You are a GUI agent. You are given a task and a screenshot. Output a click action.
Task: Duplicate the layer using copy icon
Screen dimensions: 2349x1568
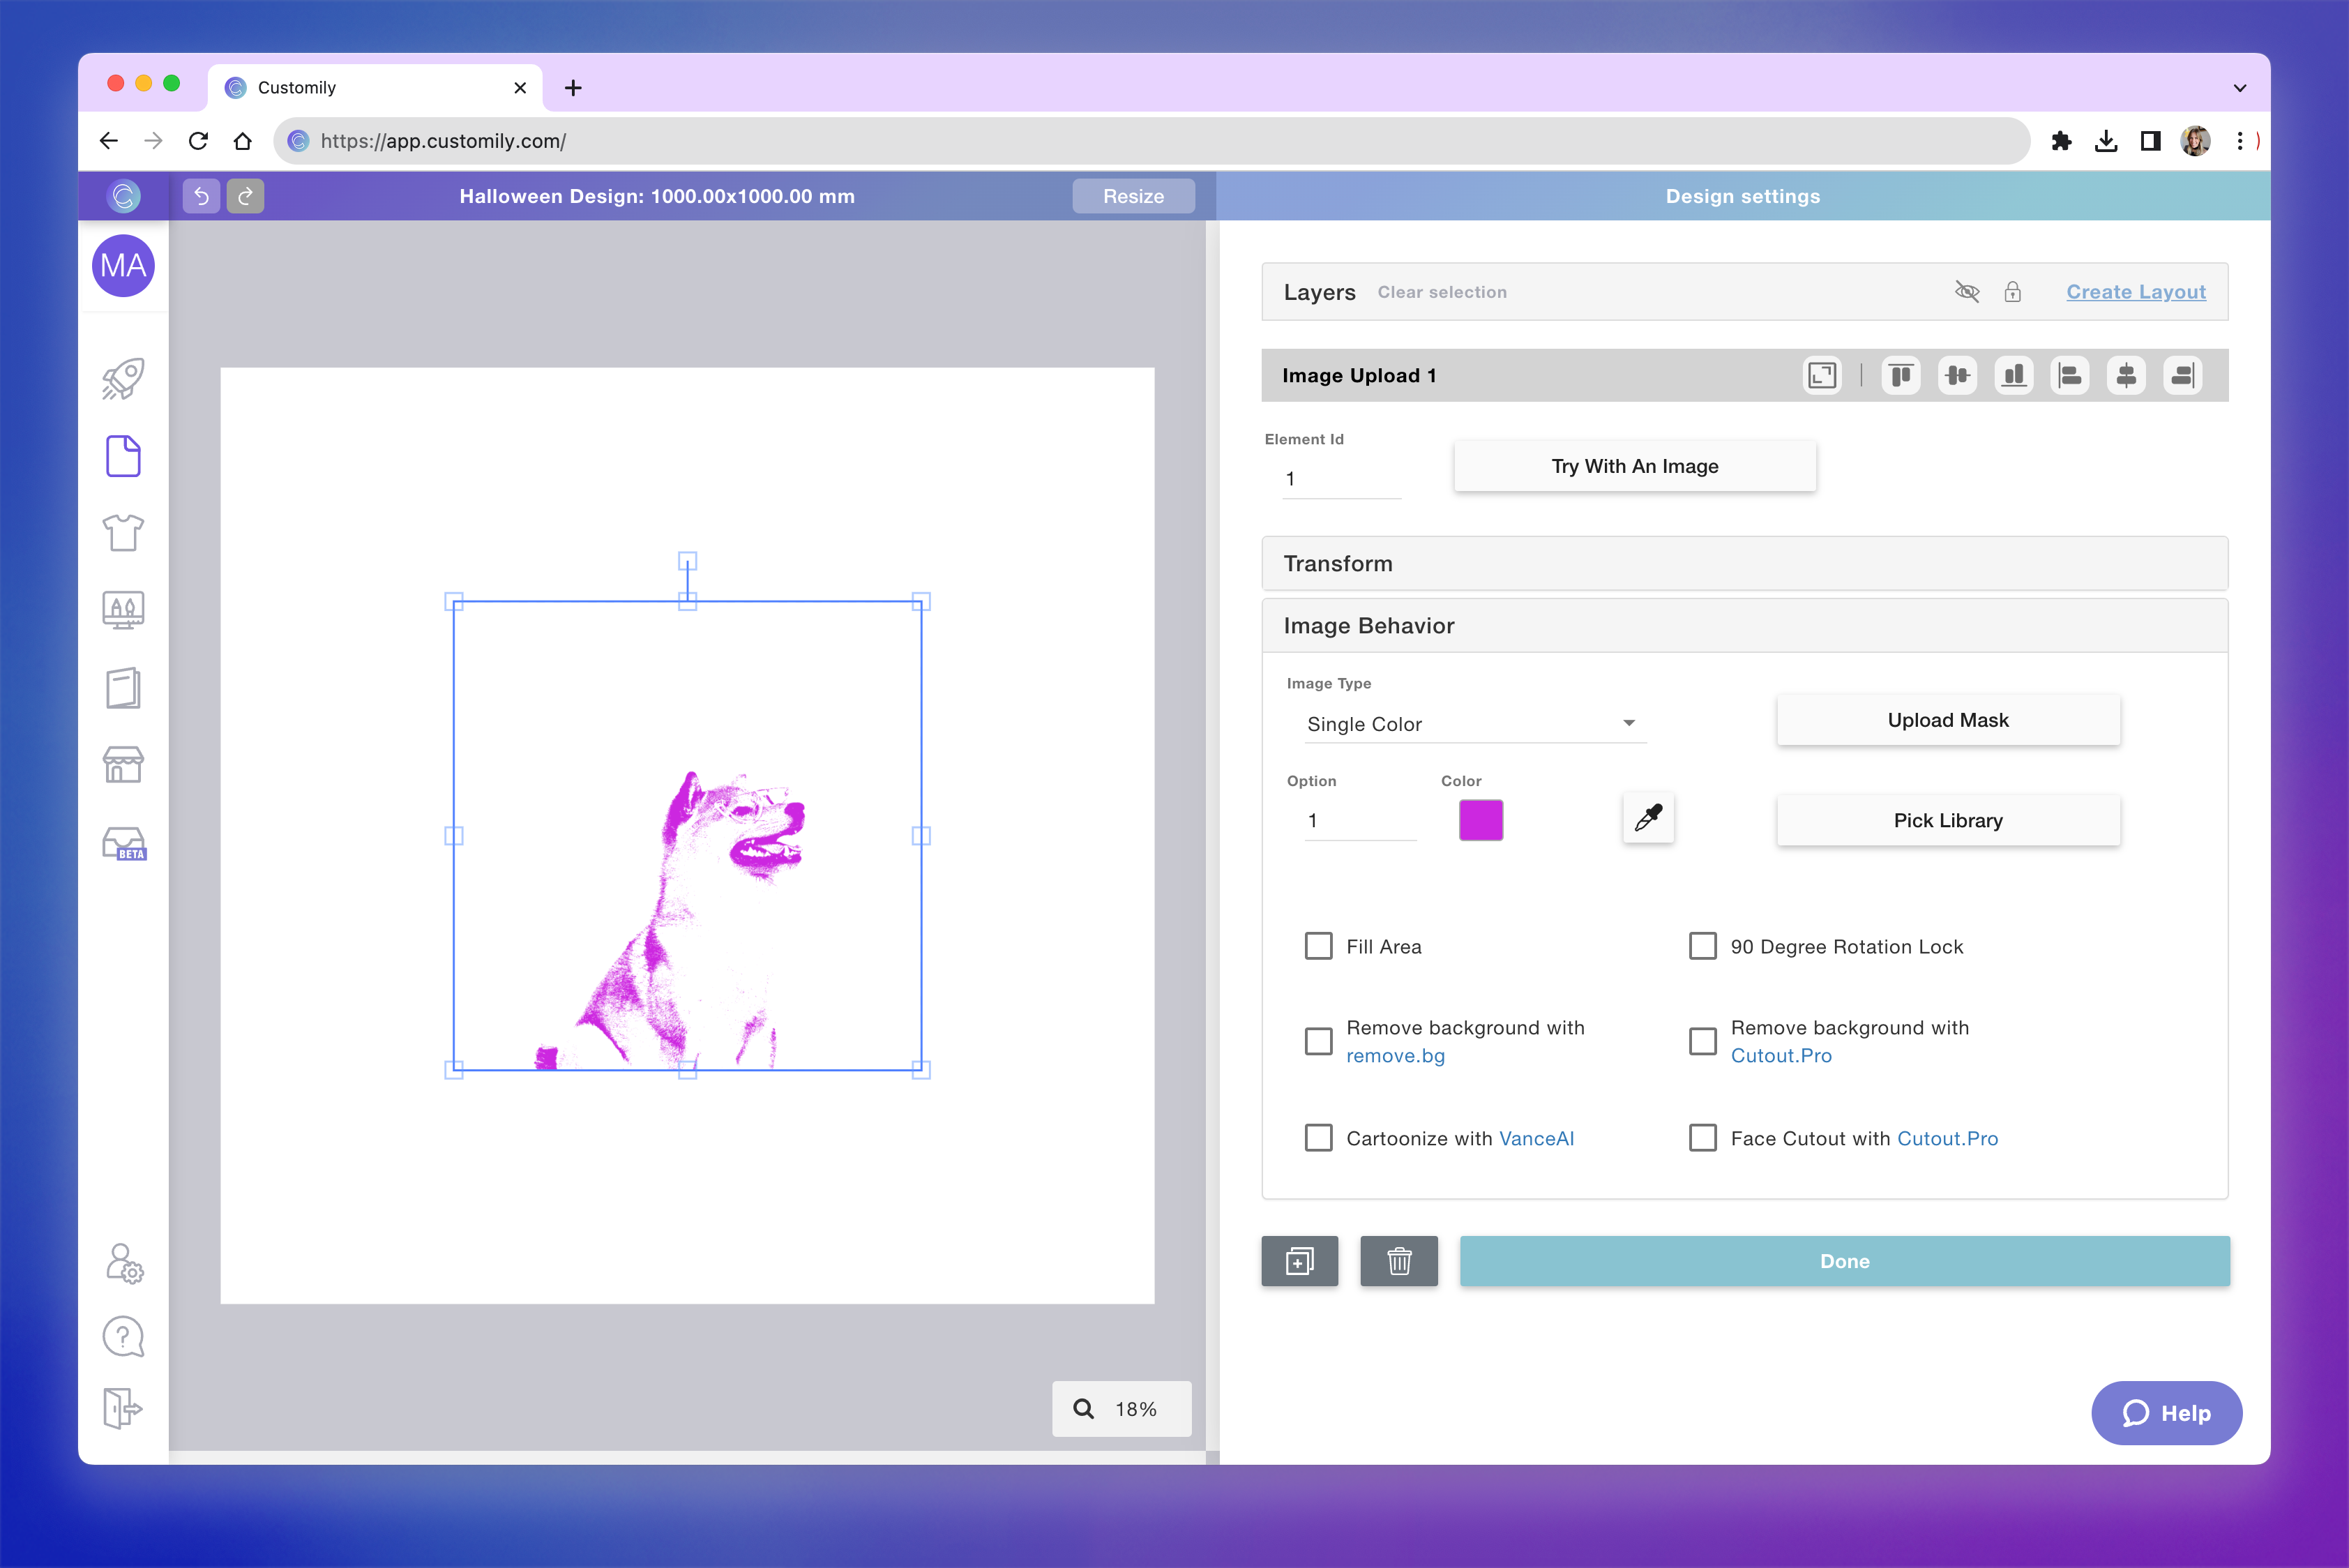1299,1261
